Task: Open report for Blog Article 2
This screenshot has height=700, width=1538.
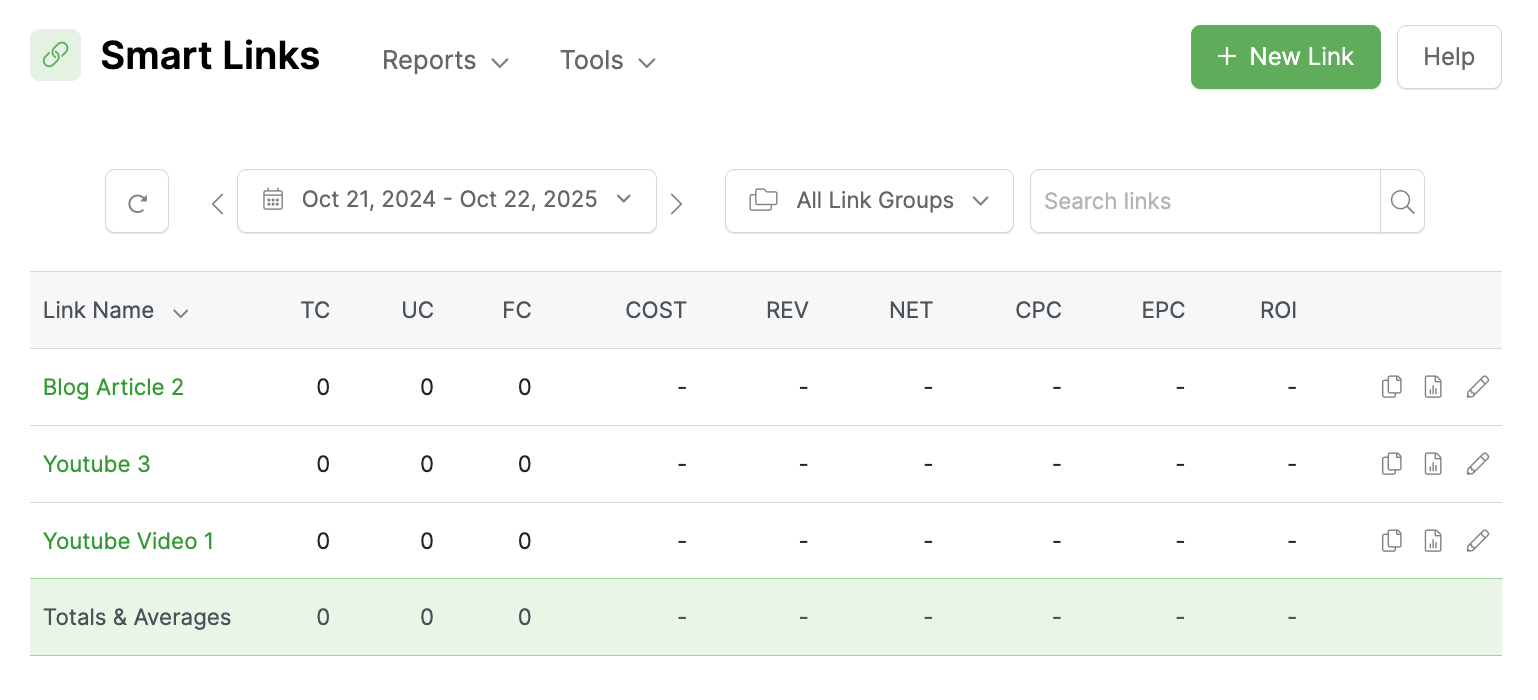Action: 1433,387
